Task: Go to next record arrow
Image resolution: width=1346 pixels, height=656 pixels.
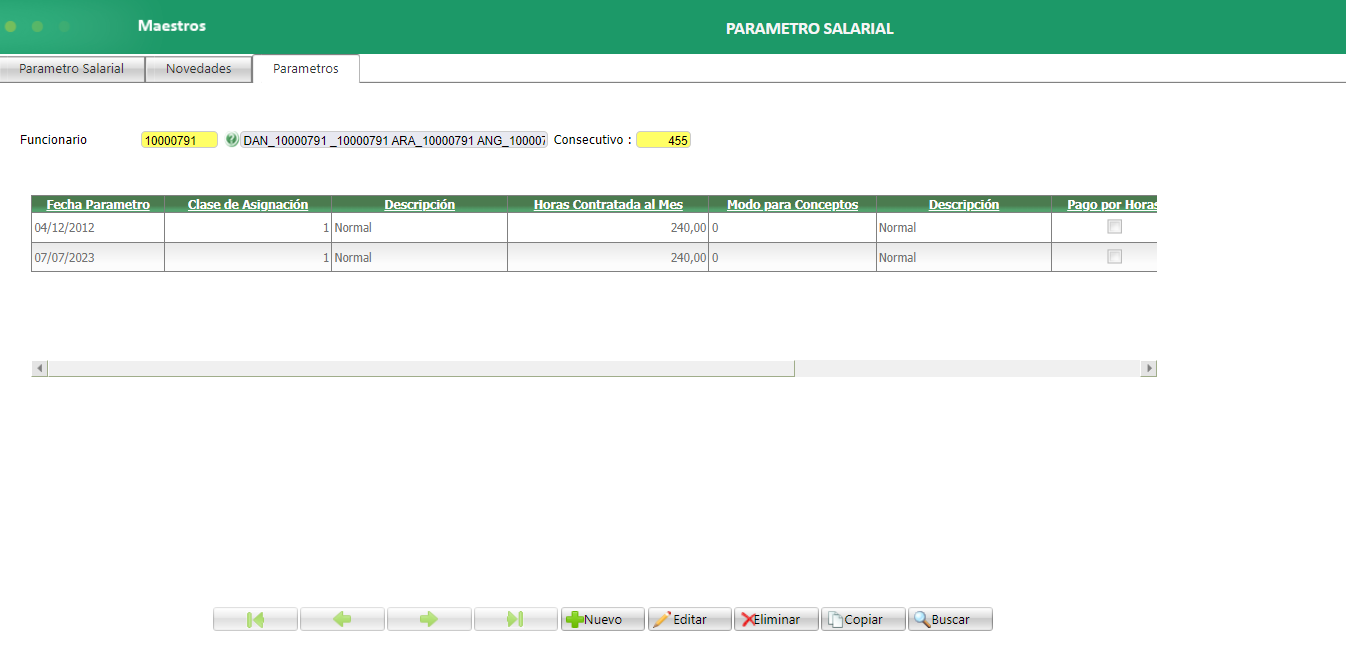Action: 429,619
